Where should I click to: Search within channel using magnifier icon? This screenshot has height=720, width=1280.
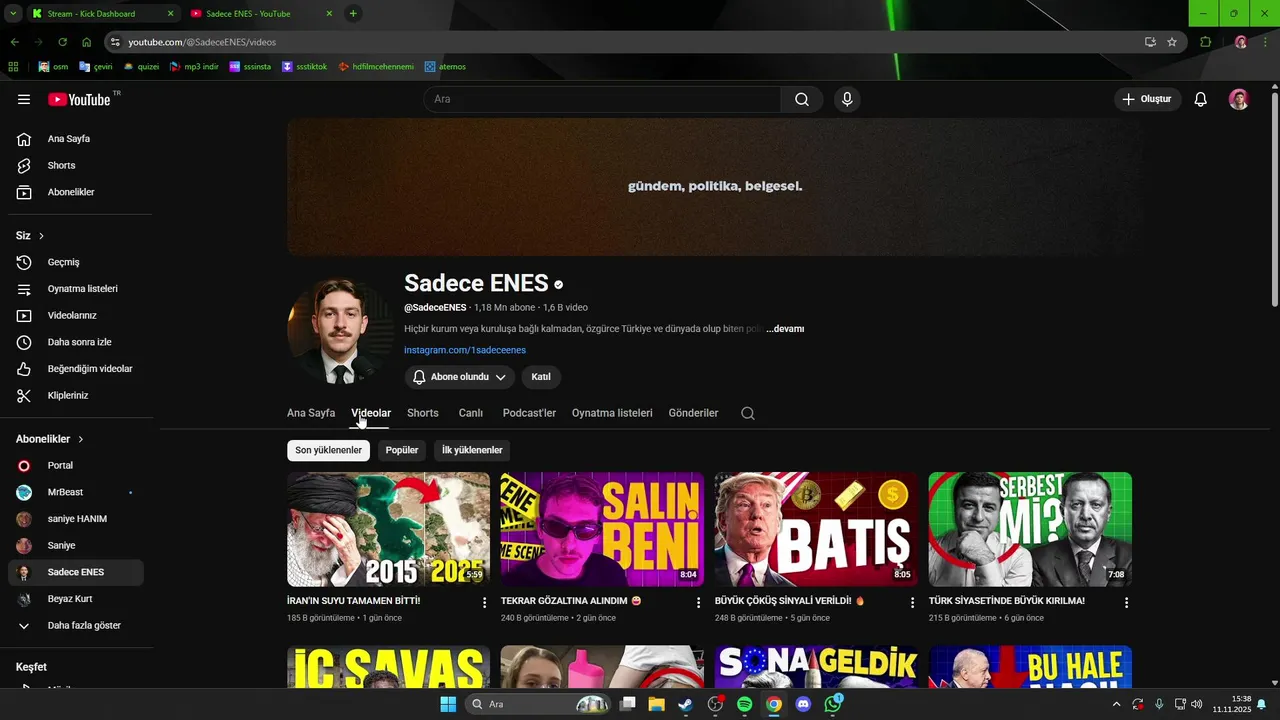[748, 413]
